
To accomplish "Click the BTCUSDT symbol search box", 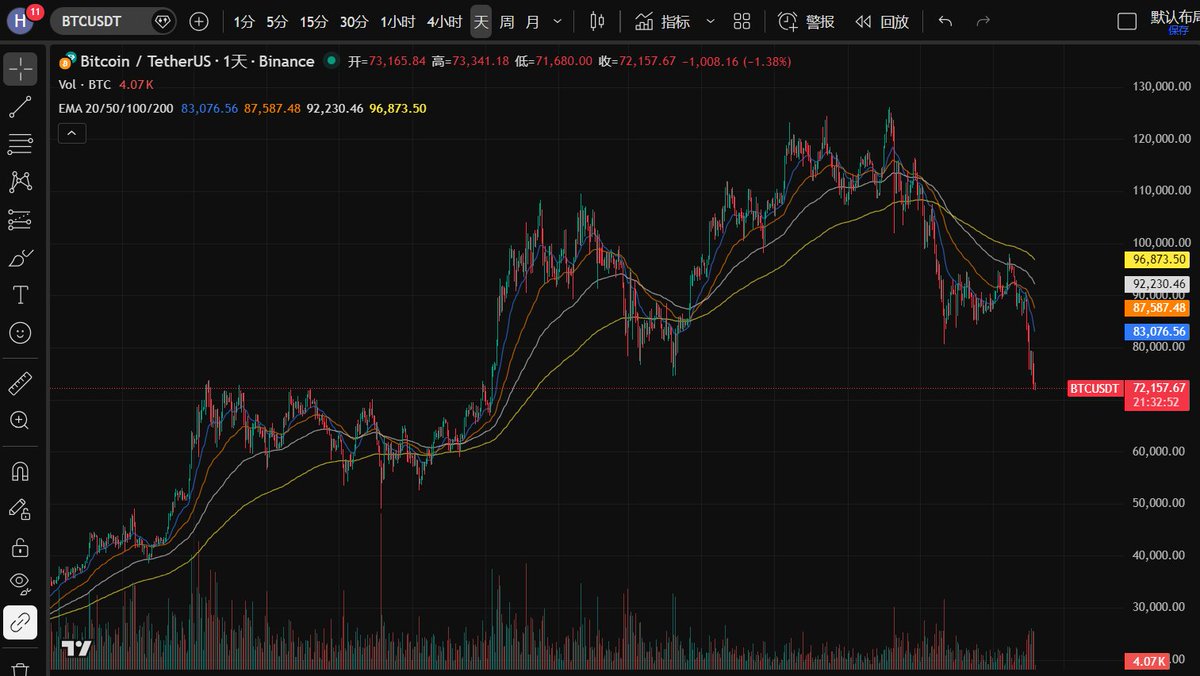I will 99,21.
